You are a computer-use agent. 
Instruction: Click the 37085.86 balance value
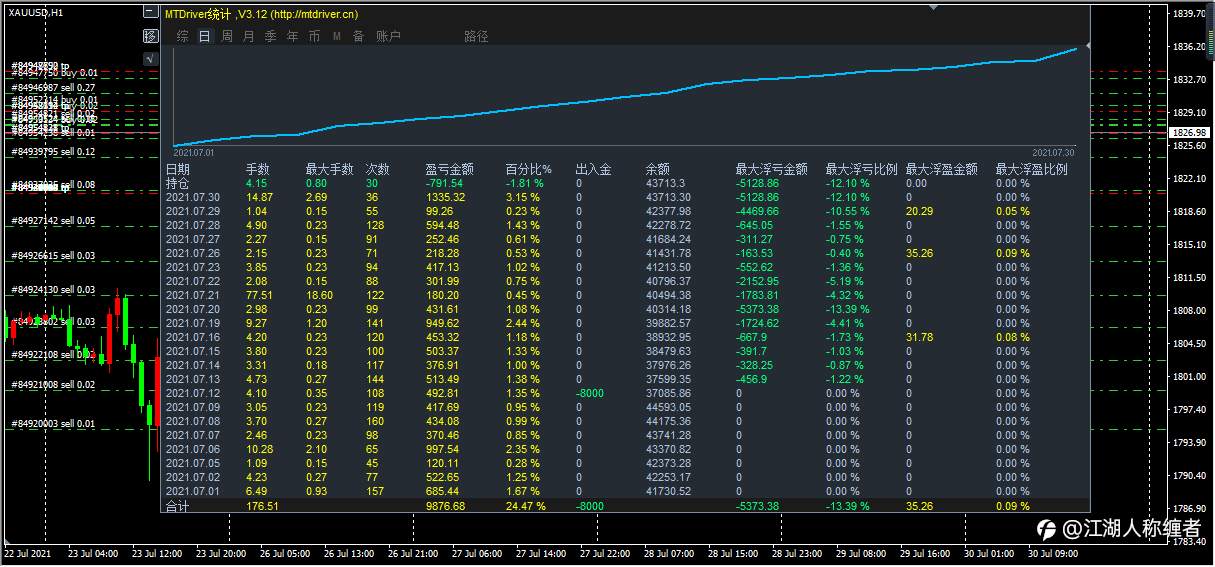coord(668,393)
